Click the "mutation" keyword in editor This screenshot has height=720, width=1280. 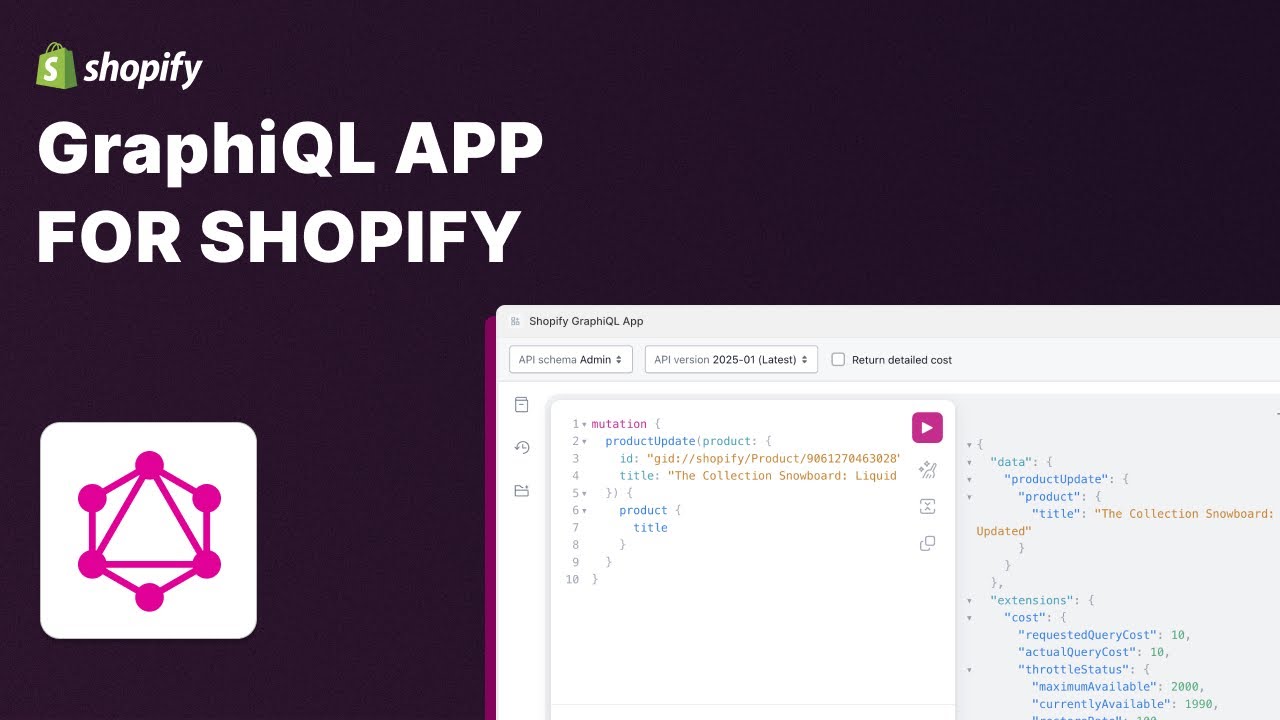pos(619,424)
